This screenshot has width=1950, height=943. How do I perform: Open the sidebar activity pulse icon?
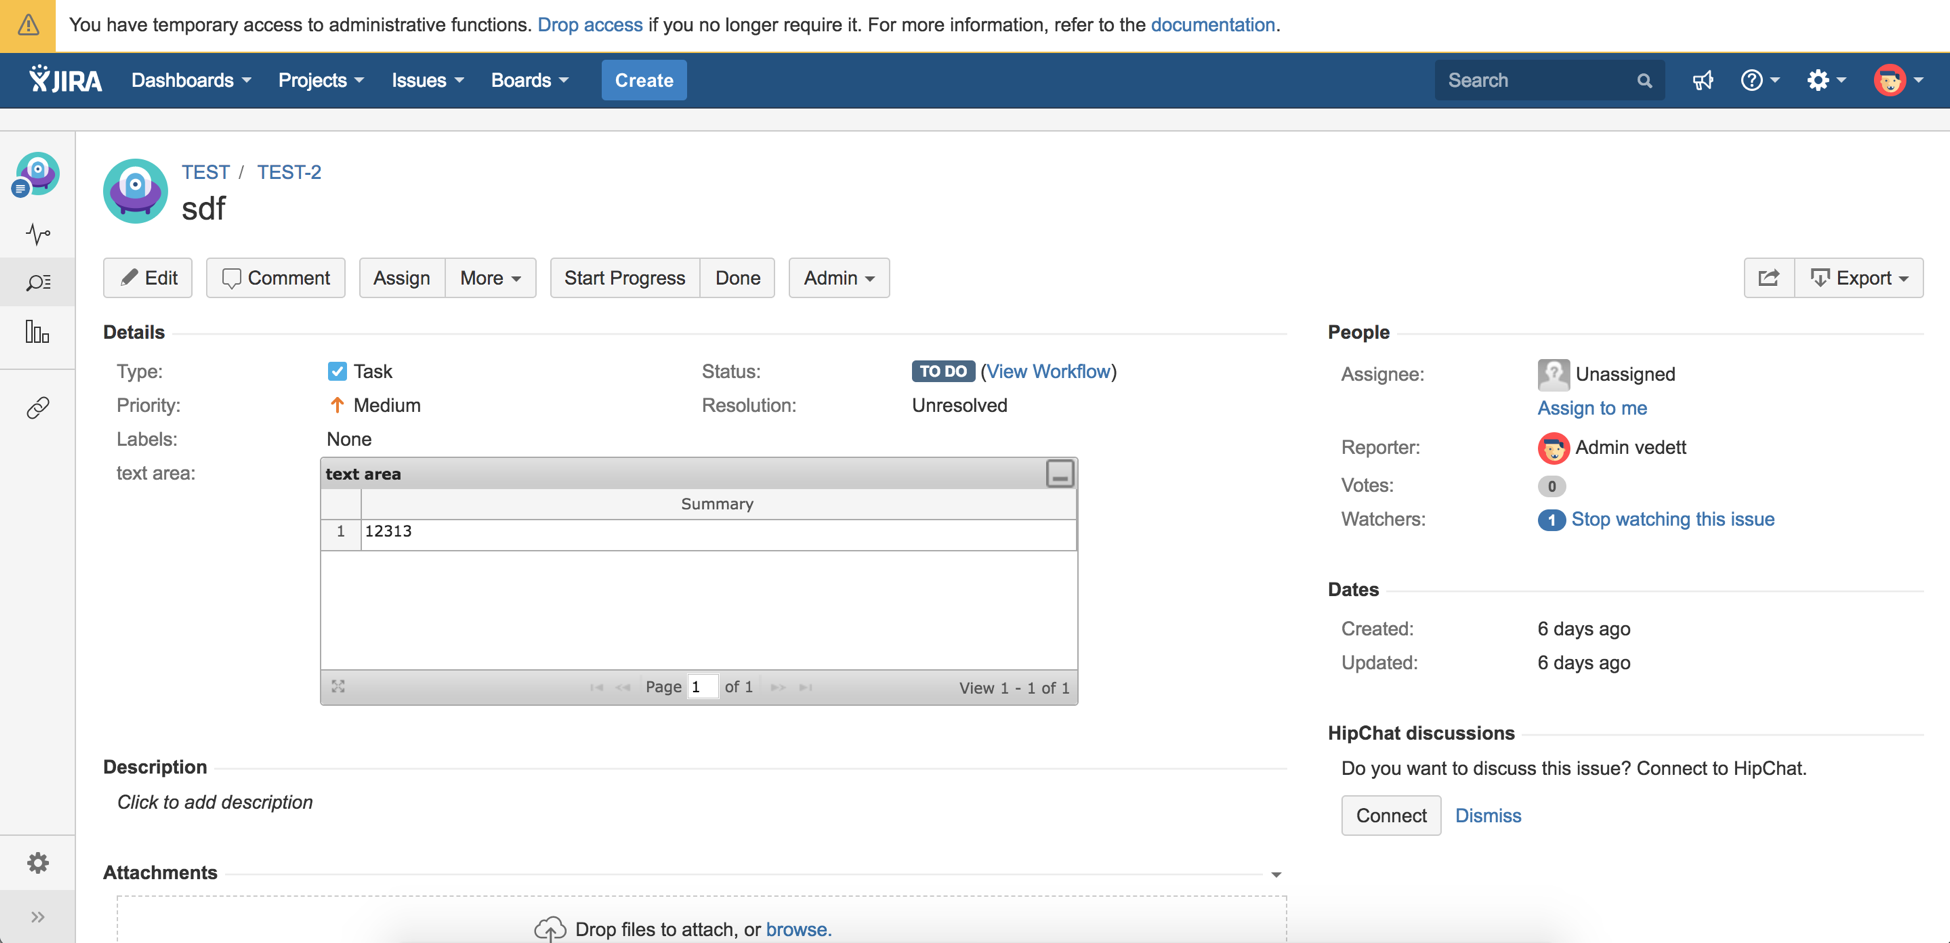coord(38,234)
